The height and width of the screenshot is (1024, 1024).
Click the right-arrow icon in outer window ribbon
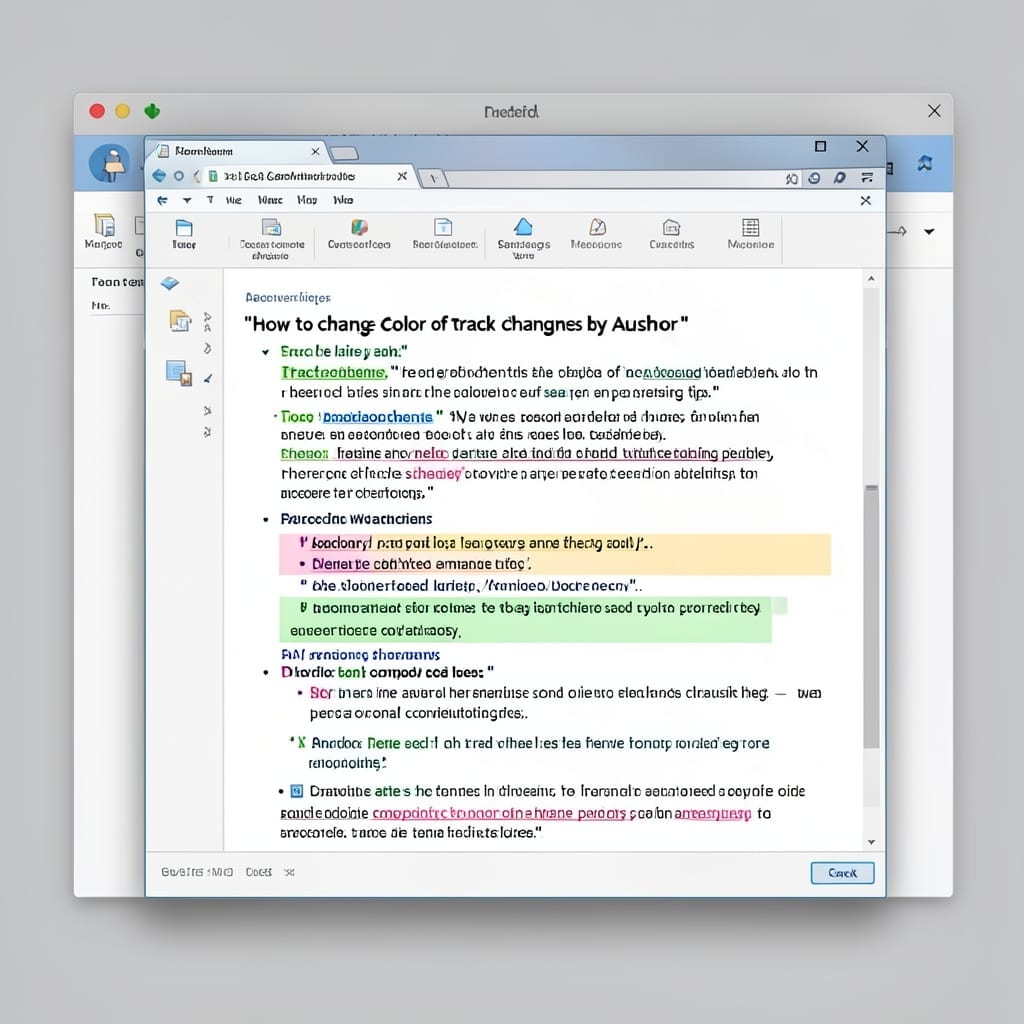899,231
